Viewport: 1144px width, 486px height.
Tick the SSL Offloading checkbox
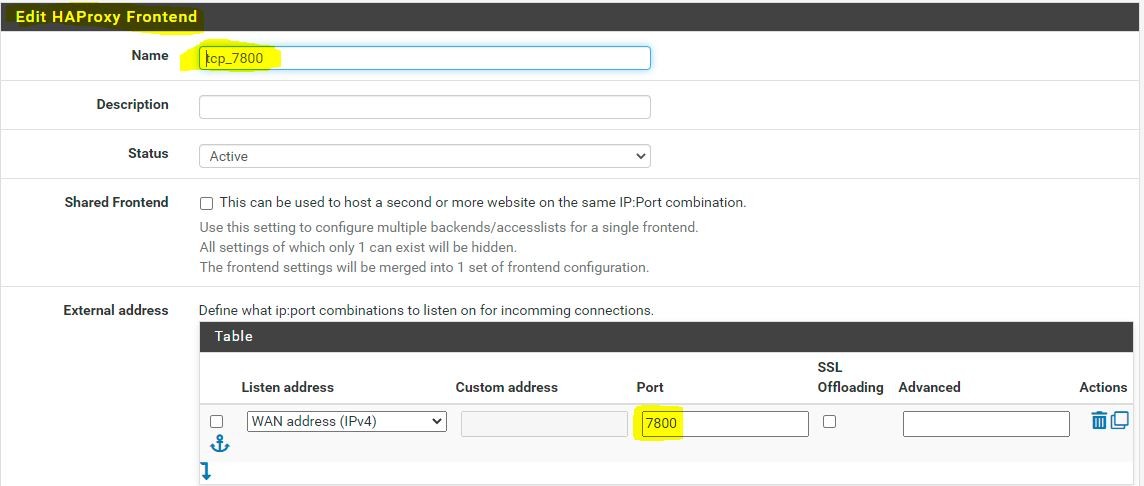[829, 422]
